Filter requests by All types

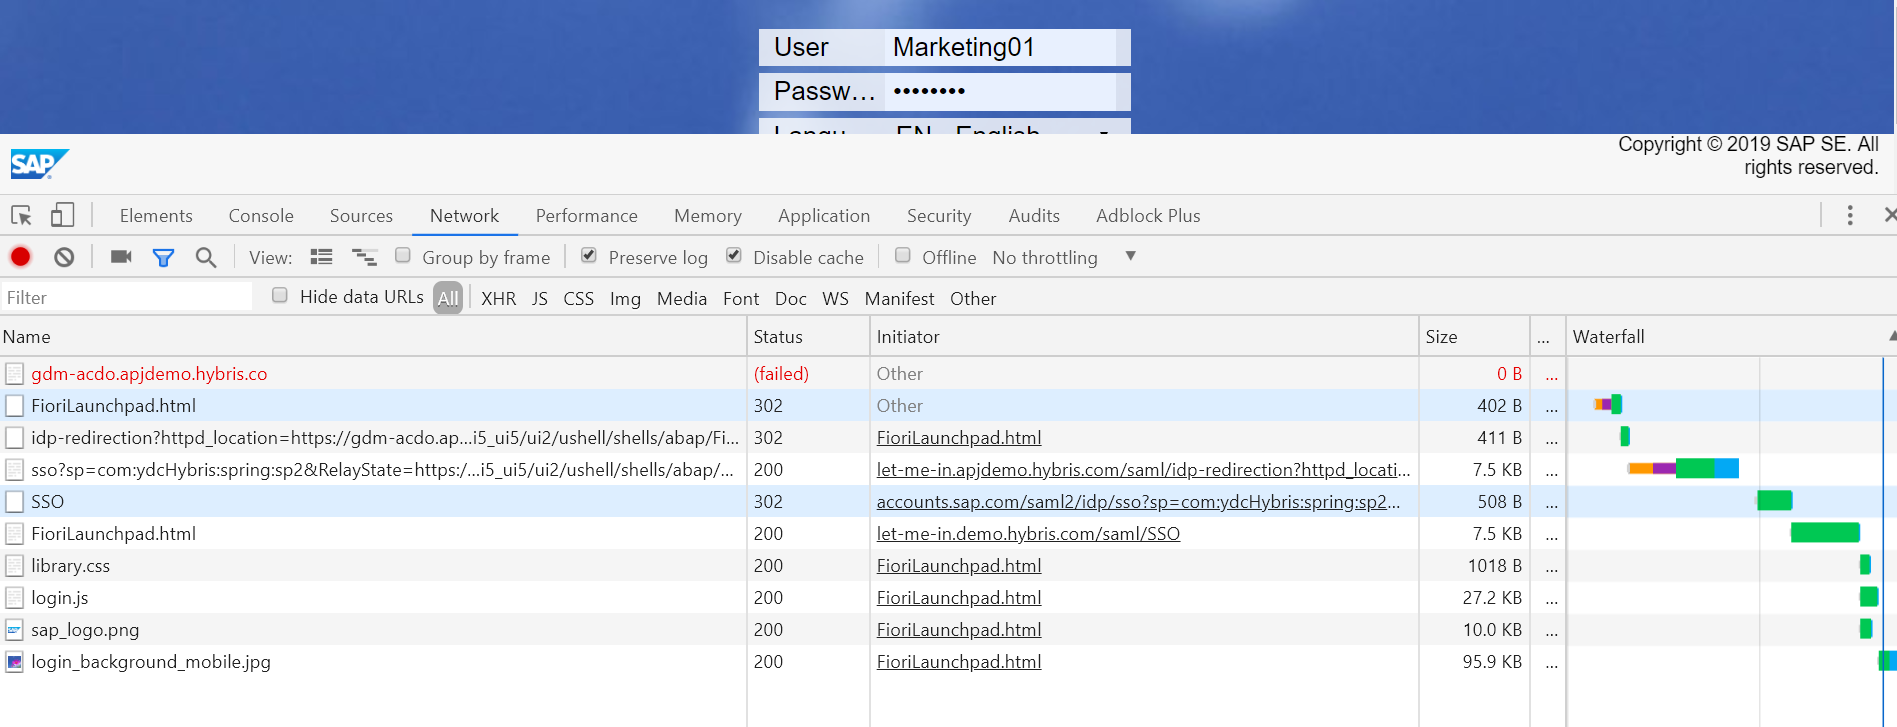tap(448, 298)
